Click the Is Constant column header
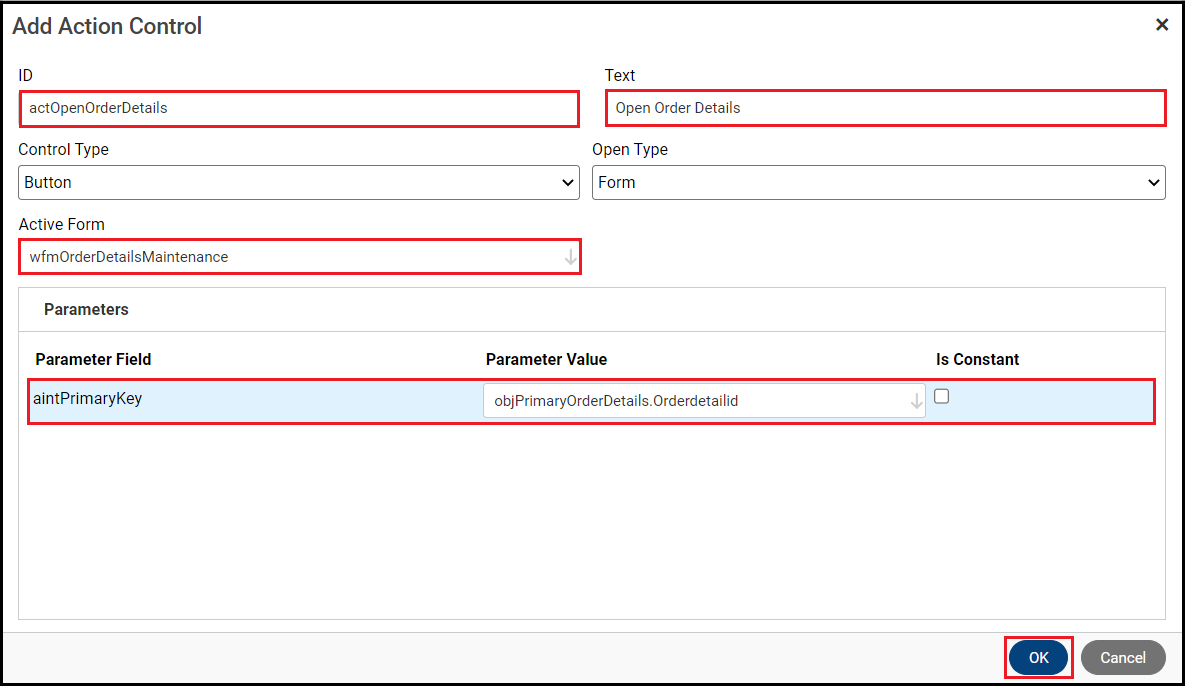This screenshot has height=686, width=1185. coord(977,359)
